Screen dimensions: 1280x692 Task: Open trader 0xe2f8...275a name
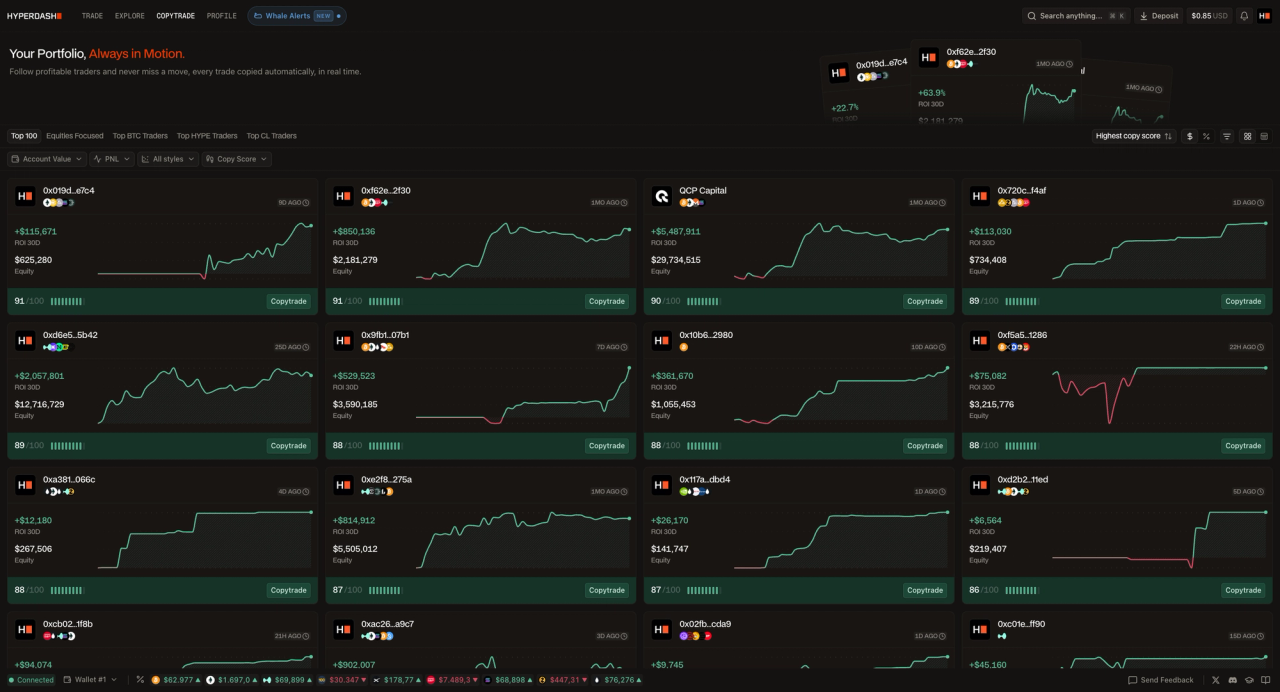point(386,479)
